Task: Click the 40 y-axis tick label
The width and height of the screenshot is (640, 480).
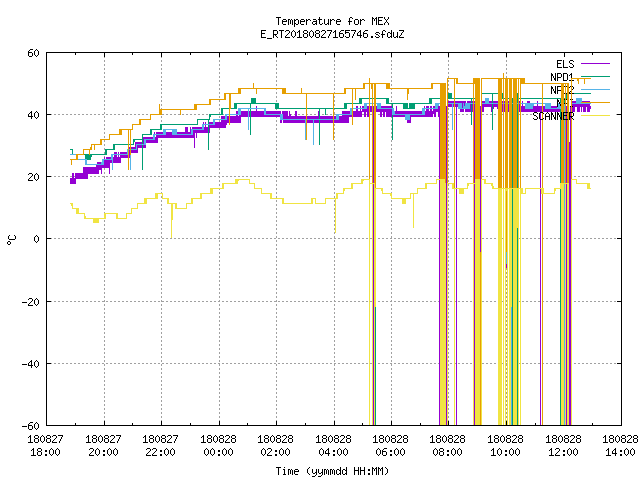Action: tap(33, 115)
